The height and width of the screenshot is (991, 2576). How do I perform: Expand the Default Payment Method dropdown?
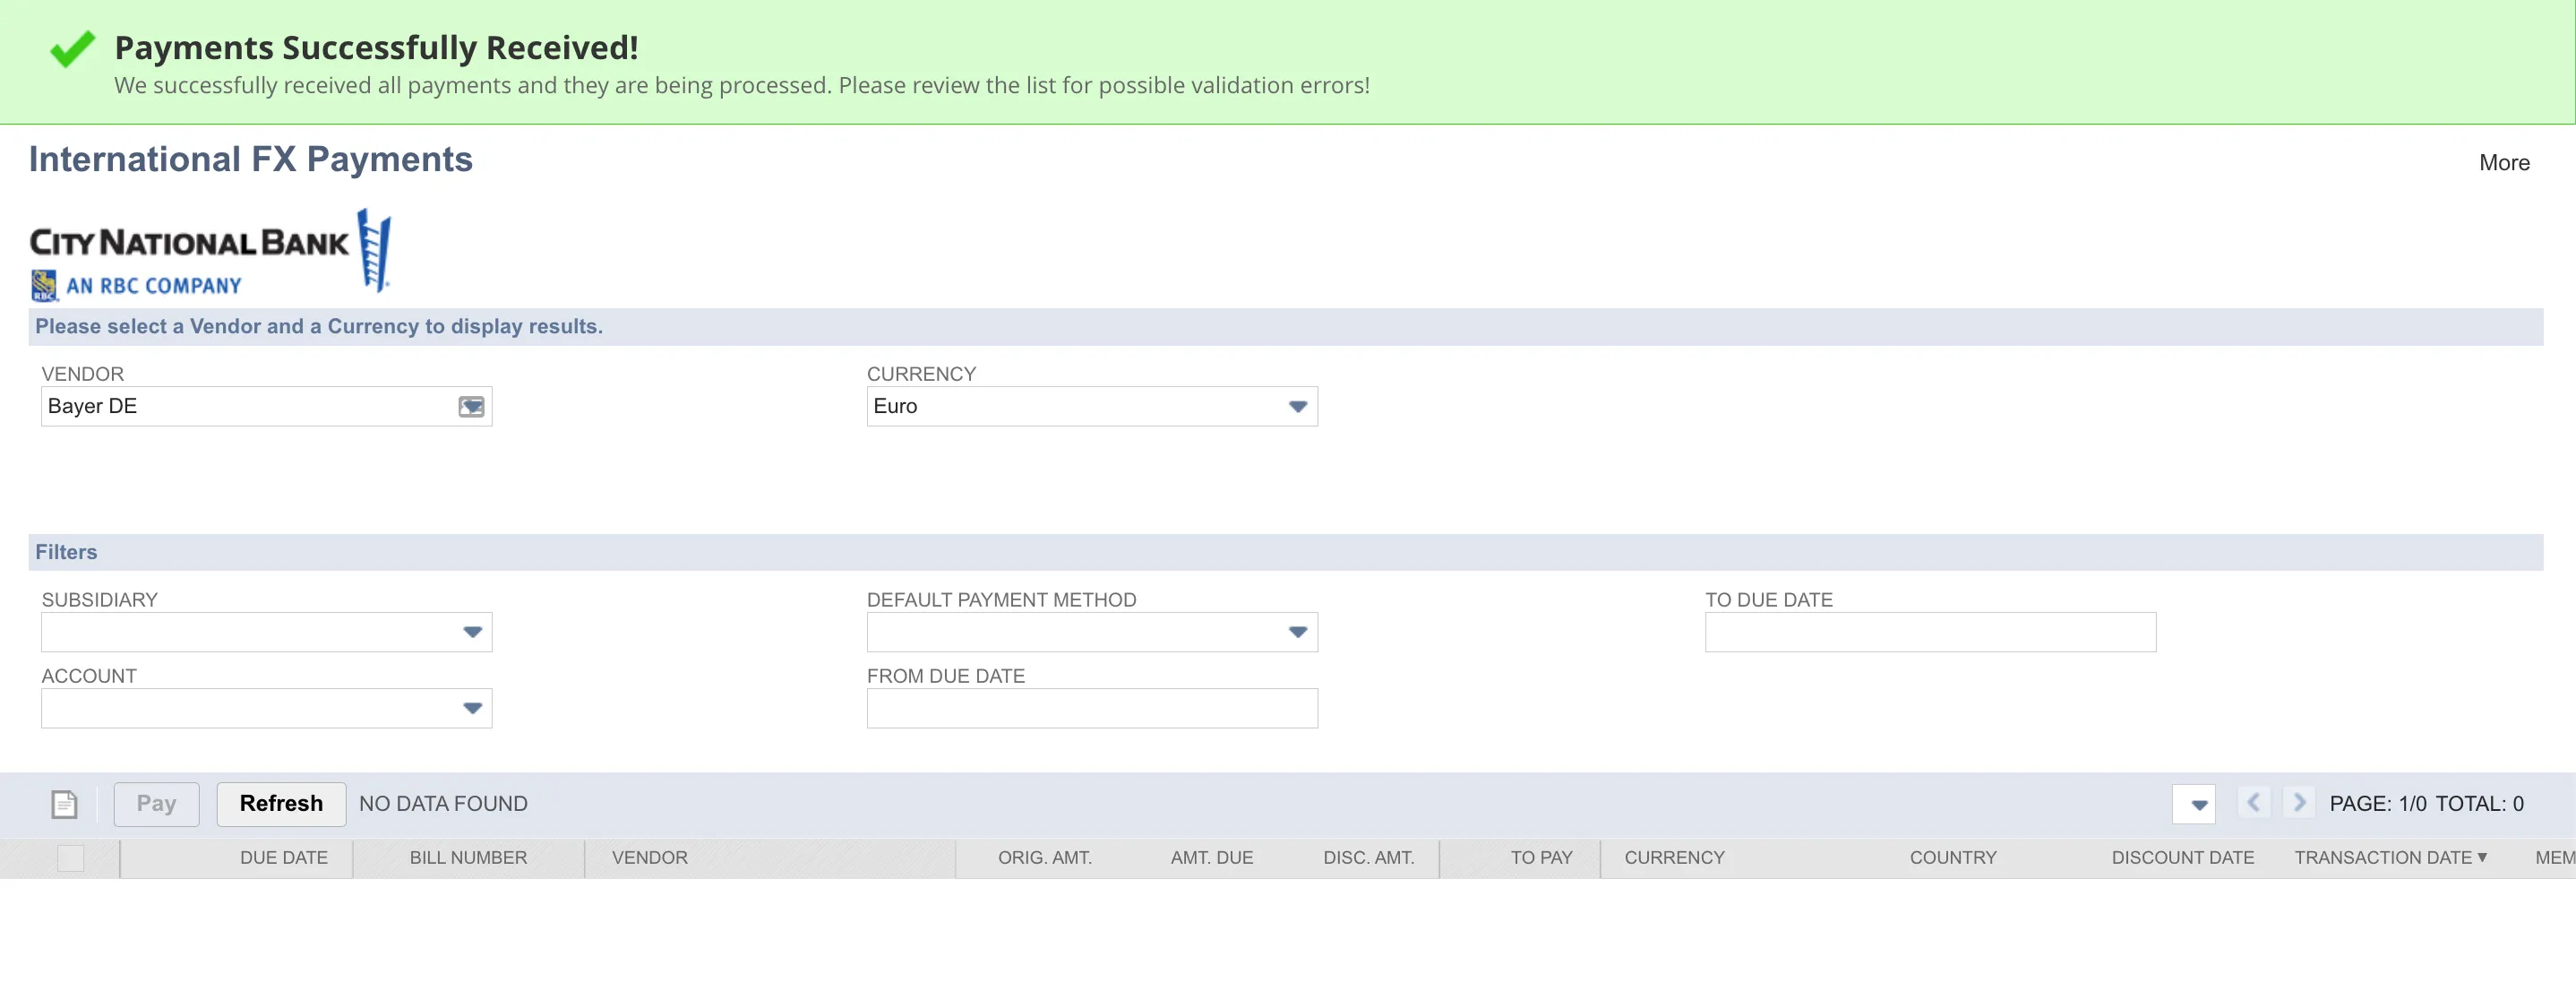[x=1092, y=632]
